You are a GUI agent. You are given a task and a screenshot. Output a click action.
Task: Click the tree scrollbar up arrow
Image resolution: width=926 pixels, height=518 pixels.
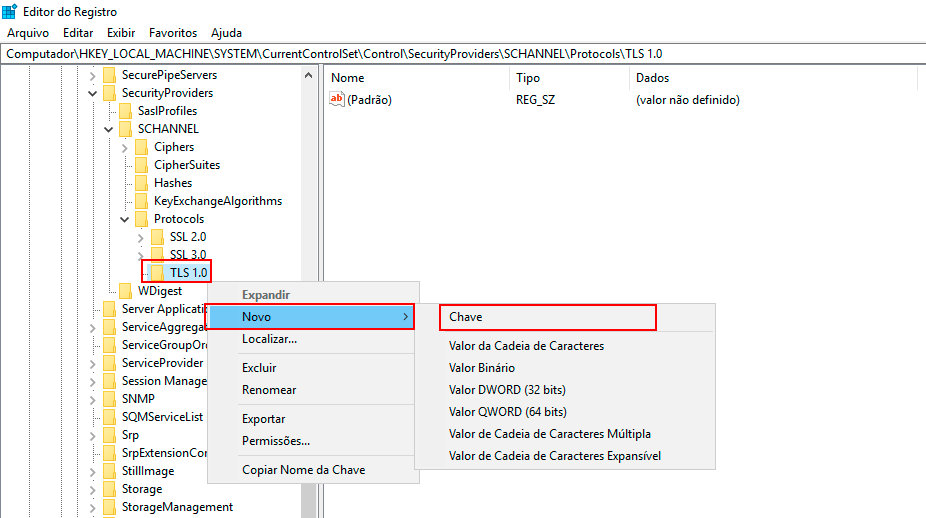pos(308,75)
